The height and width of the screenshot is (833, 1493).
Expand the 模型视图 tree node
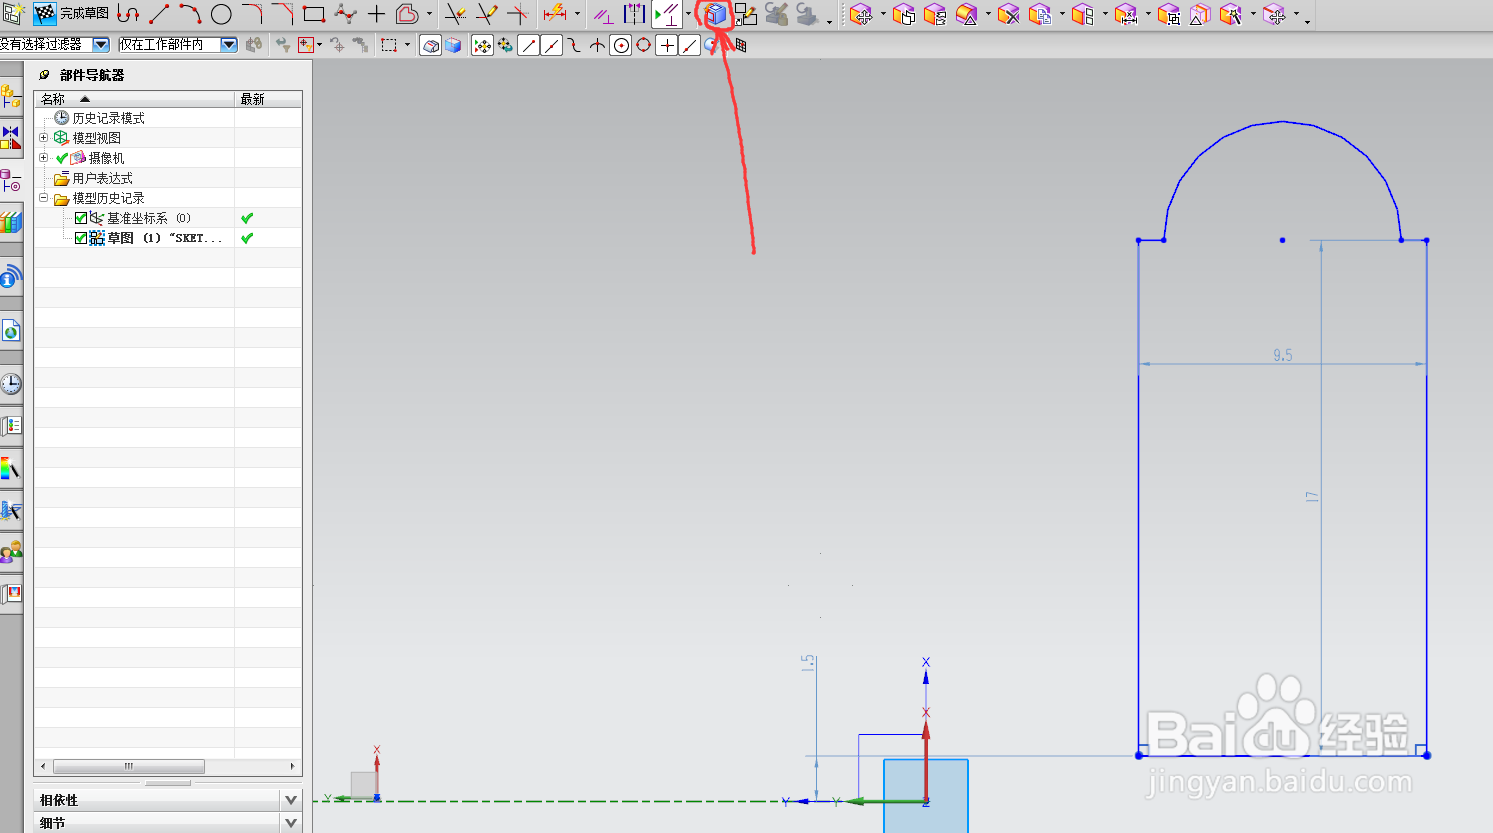point(43,138)
